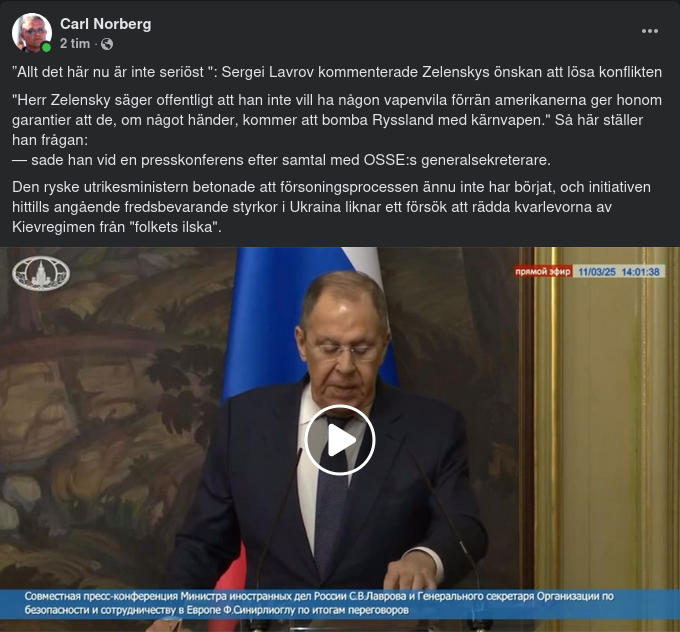Open the post permalink via '2 tim'

pos(75,44)
